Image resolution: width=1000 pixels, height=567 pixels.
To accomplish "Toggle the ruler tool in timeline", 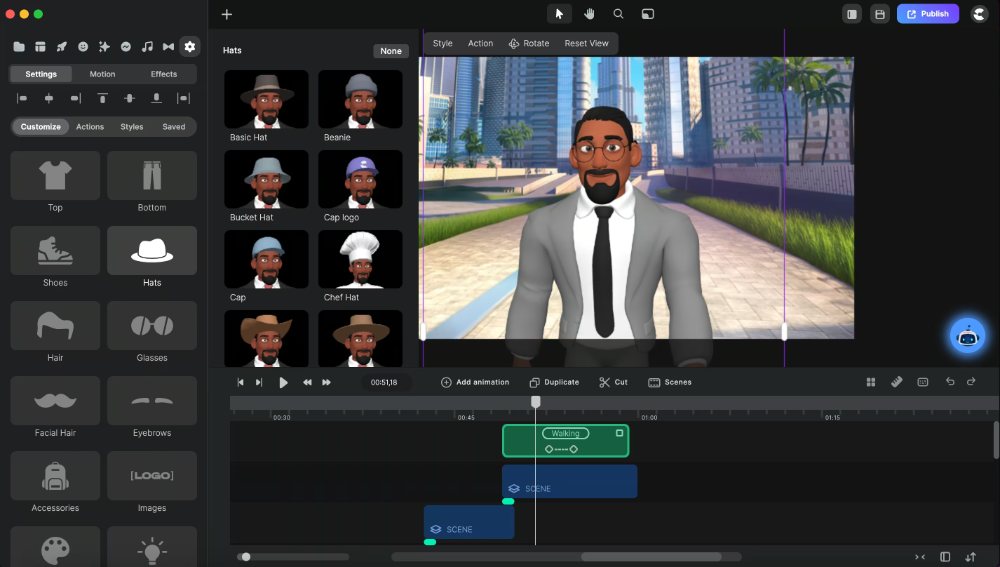I will click(x=897, y=382).
